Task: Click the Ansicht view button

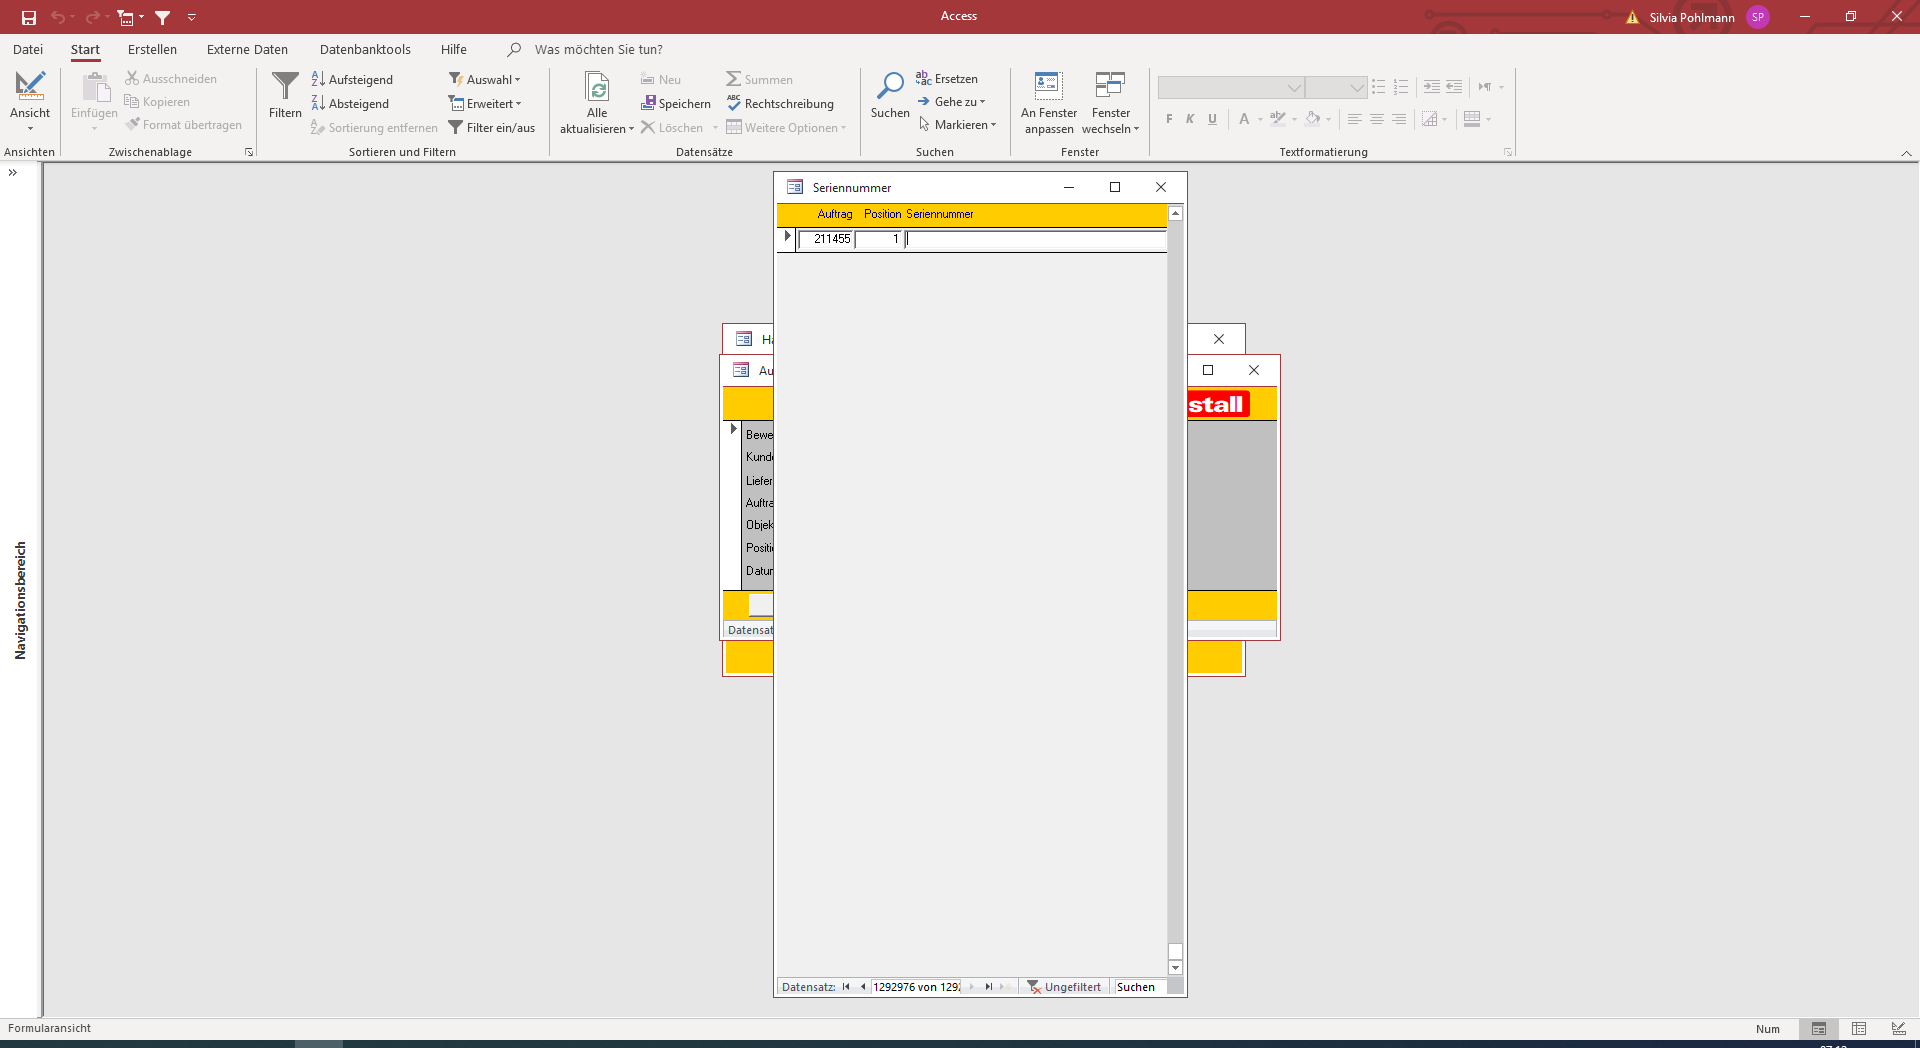Action: [30, 101]
